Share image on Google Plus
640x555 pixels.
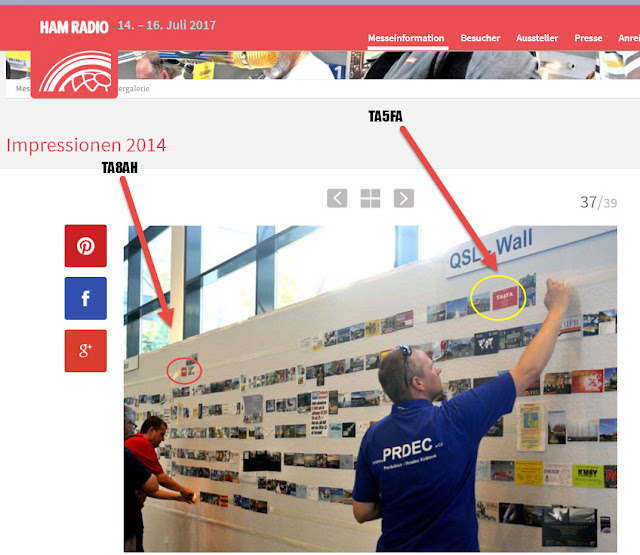(x=86, y=351)
